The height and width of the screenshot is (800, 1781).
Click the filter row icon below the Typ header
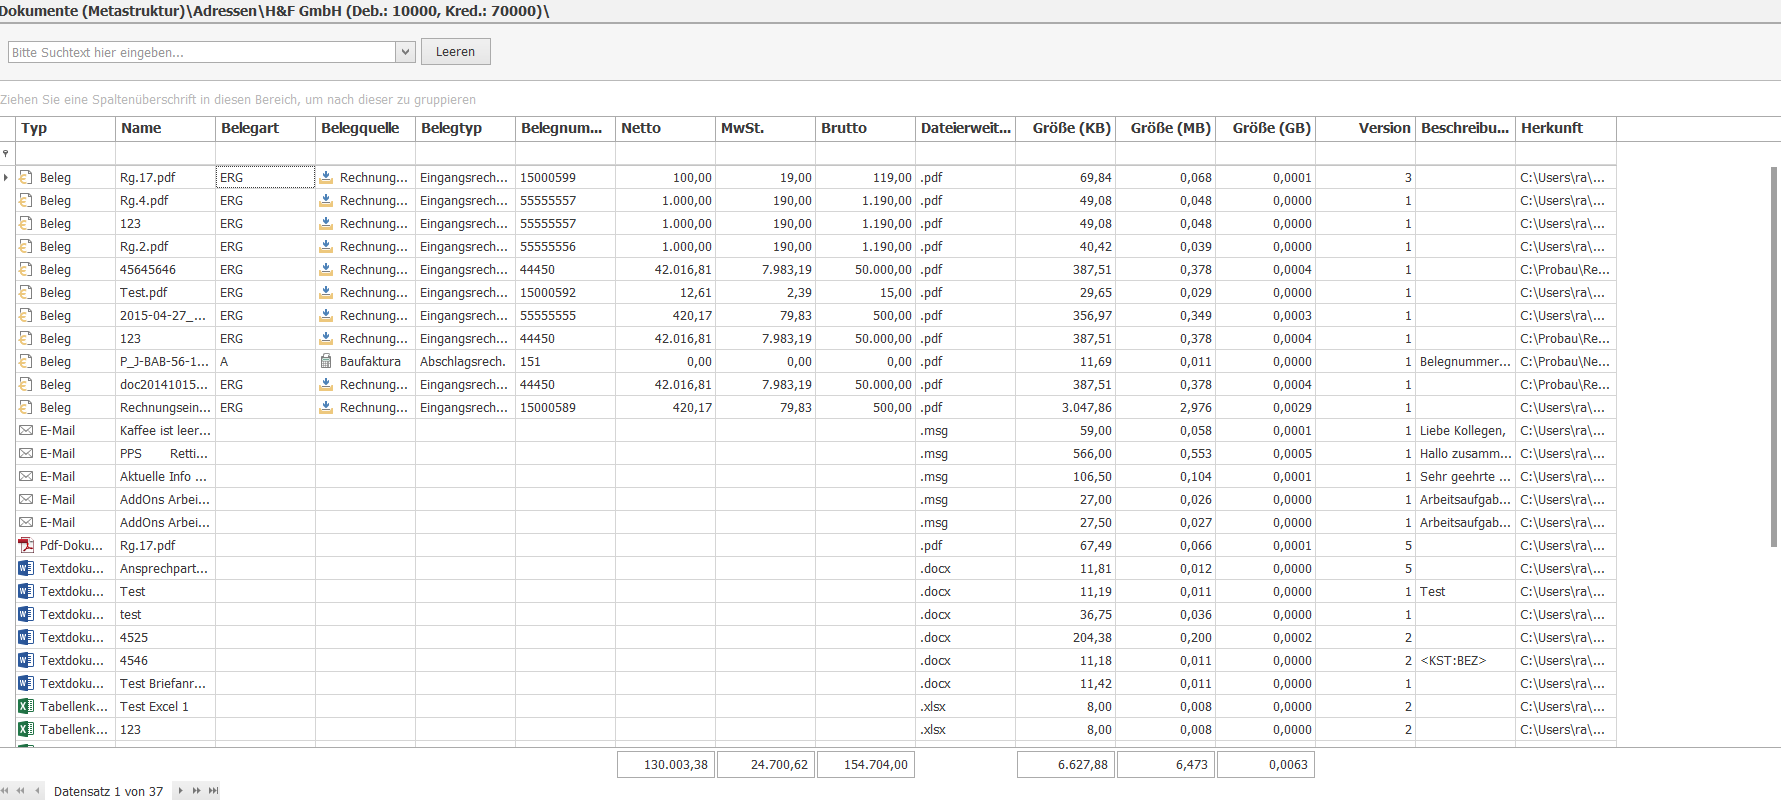tap(6, 153)
